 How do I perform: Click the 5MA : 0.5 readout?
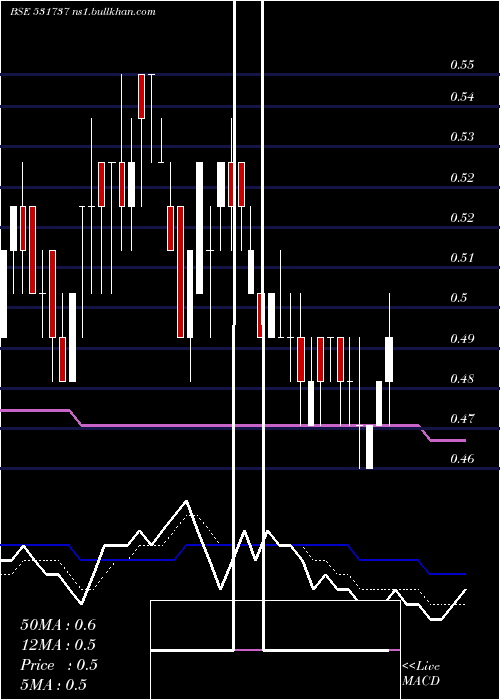54,685
